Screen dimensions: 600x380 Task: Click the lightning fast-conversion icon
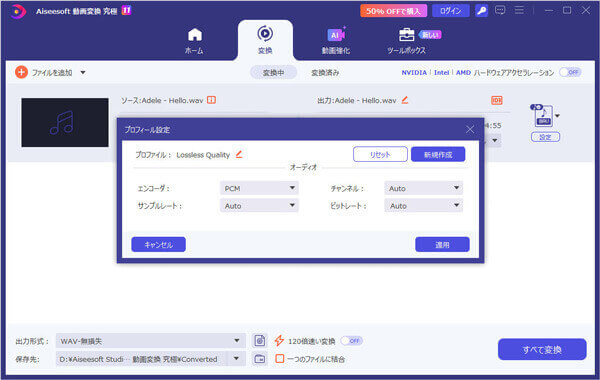(279, 341)
